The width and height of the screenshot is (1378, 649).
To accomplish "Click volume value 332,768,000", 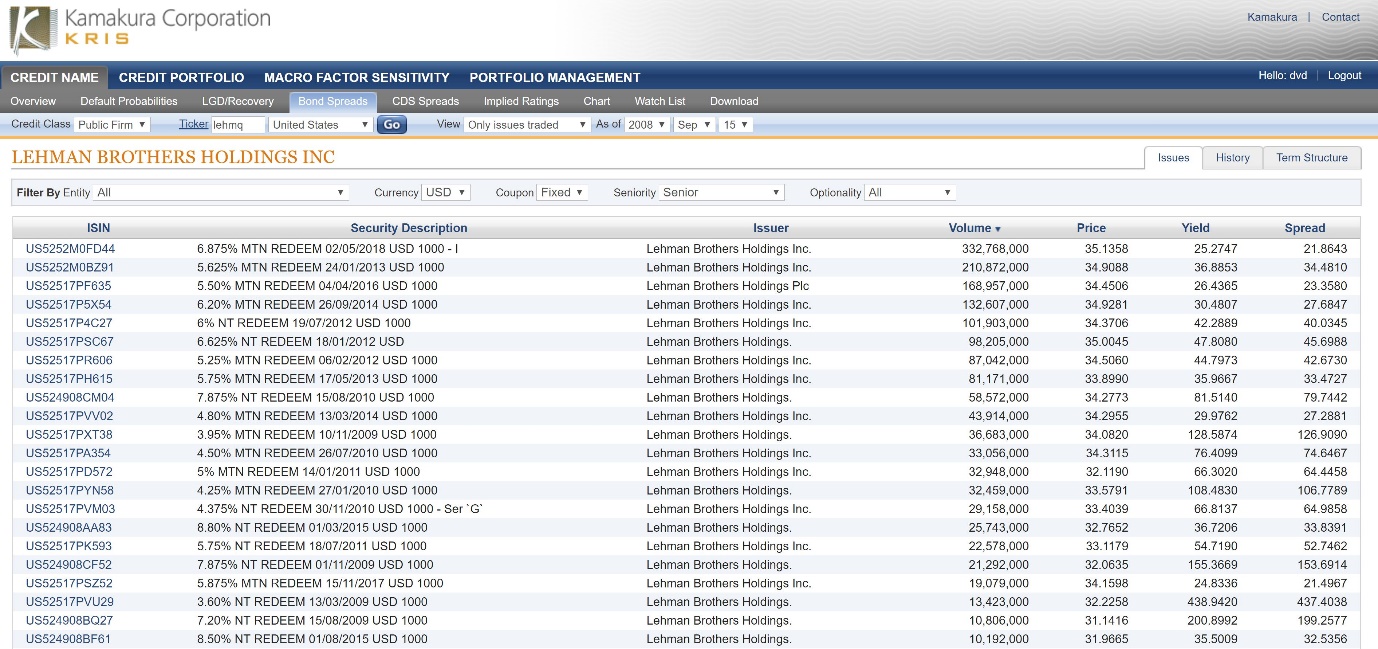I will click(x=995, y=249).
